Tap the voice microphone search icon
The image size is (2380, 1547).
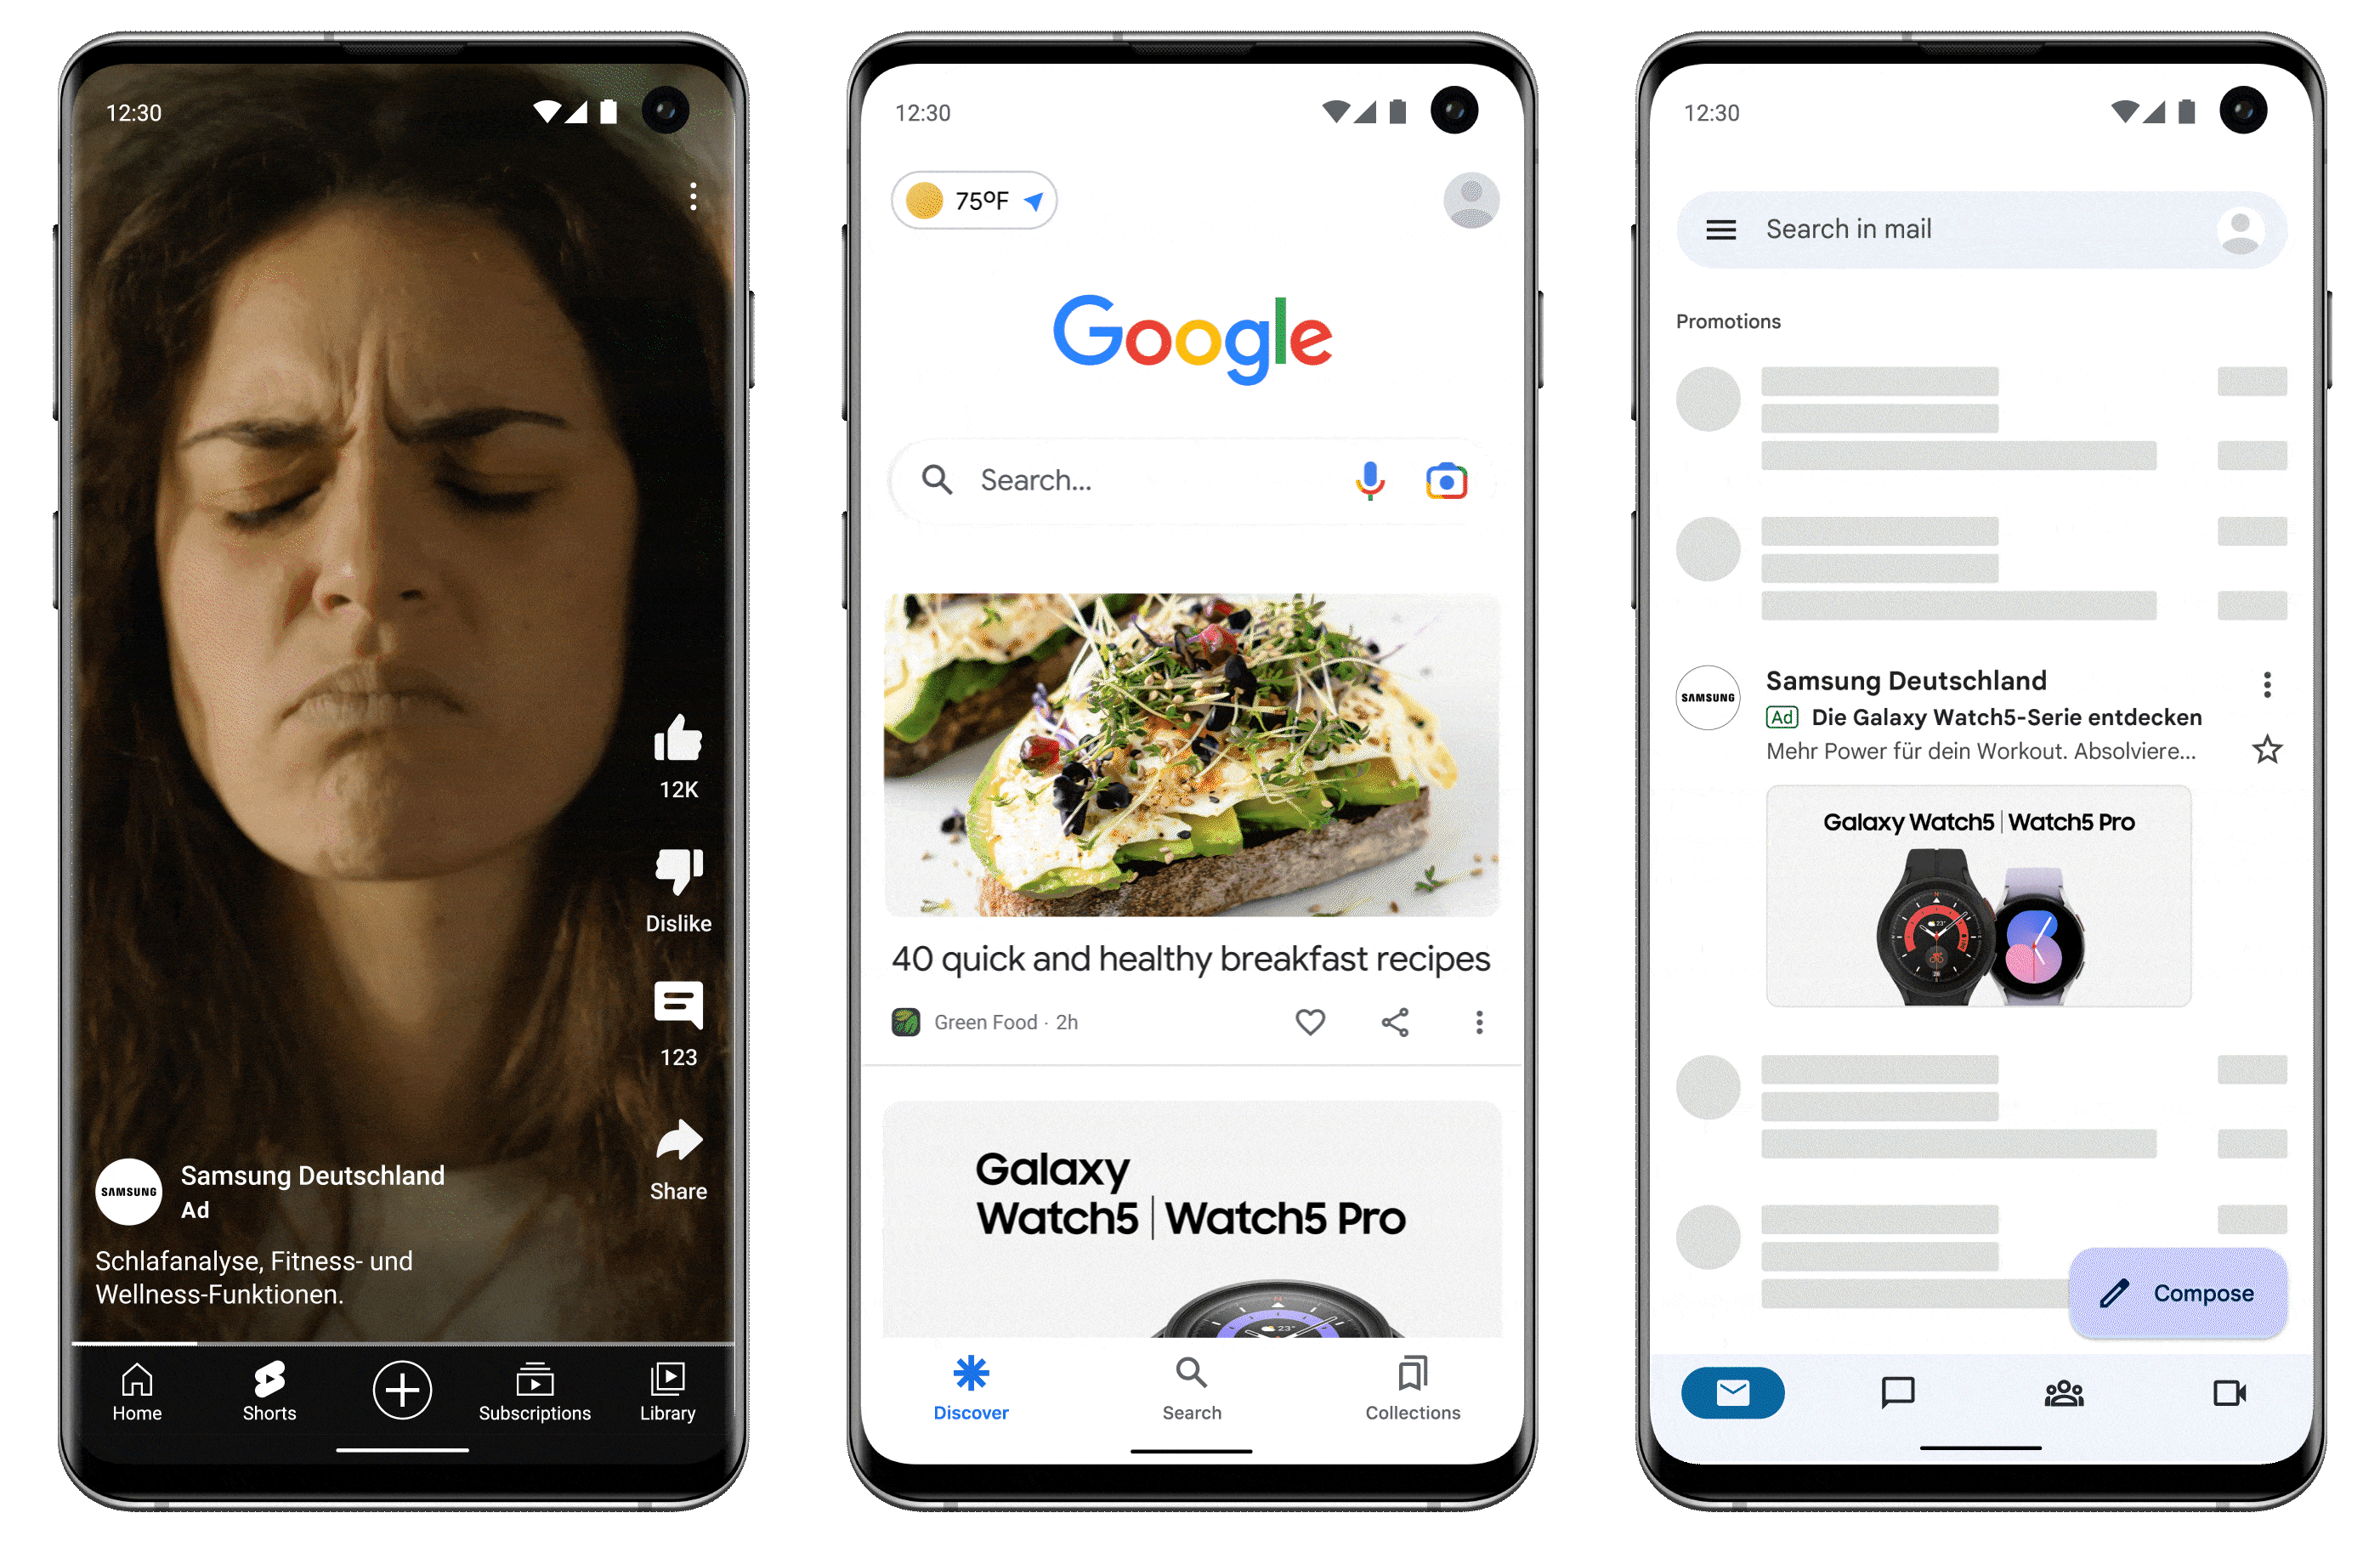[x=1368, y=482]
